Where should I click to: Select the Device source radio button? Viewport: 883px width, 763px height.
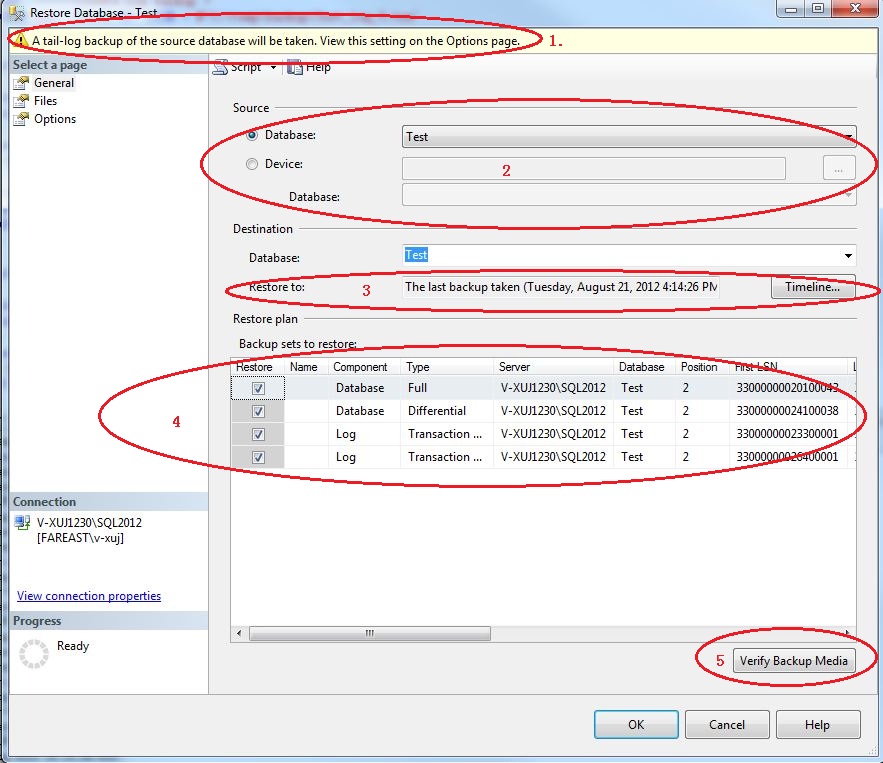click(x=252, y=164)
